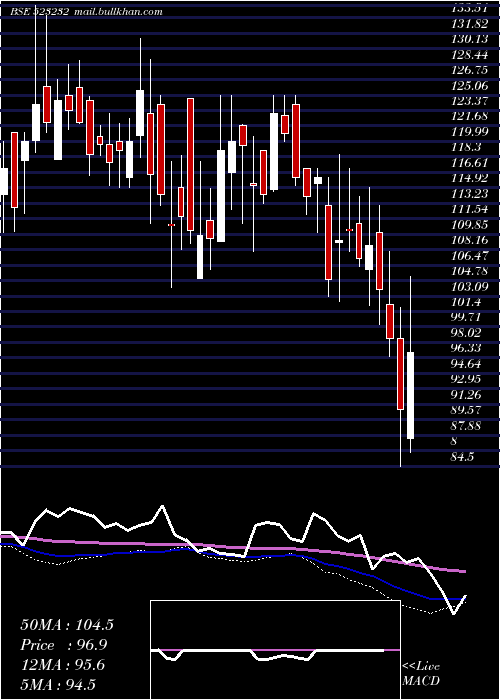Select the 84.5 price axis label
The width and height of the screenshot is (500, 700).
(463, 456)
